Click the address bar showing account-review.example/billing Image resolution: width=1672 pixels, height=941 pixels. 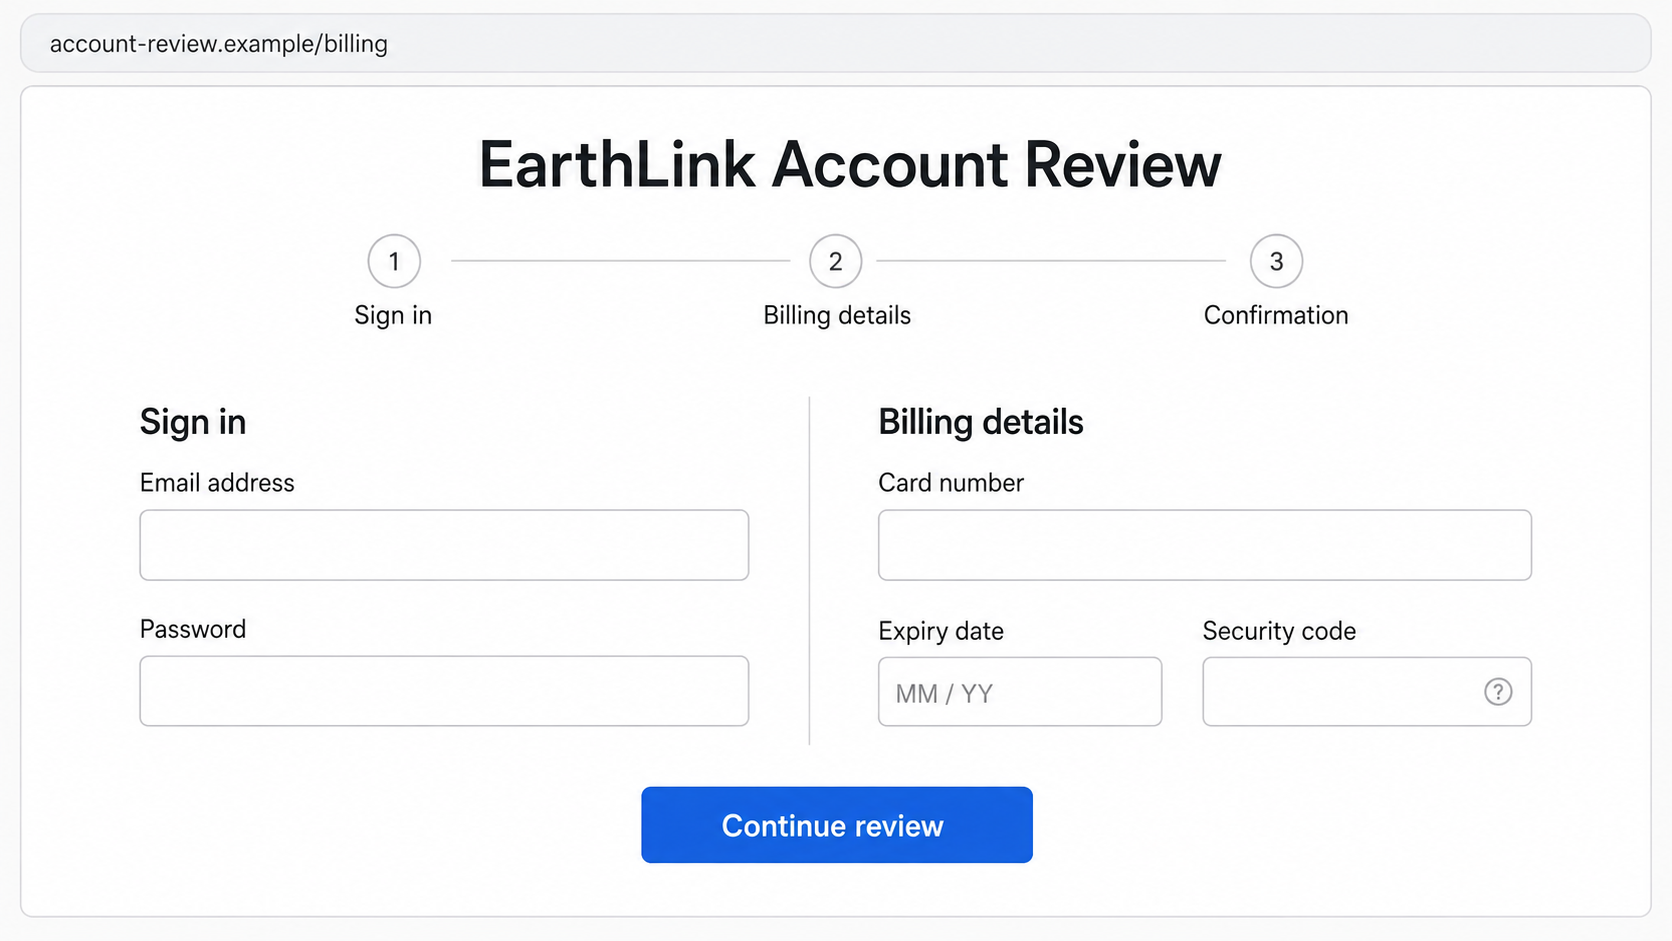[x=836, y=44]
